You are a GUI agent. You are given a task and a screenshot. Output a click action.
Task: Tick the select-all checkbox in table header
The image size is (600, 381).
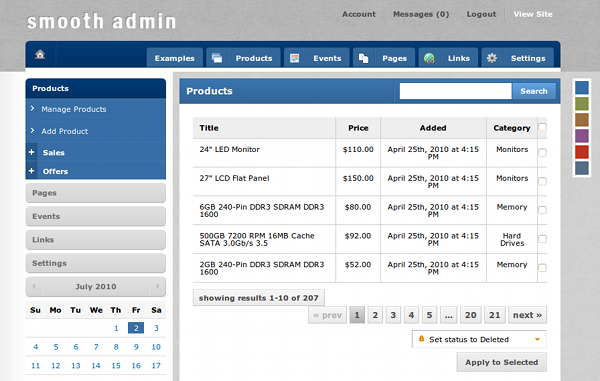coord(542,127)
